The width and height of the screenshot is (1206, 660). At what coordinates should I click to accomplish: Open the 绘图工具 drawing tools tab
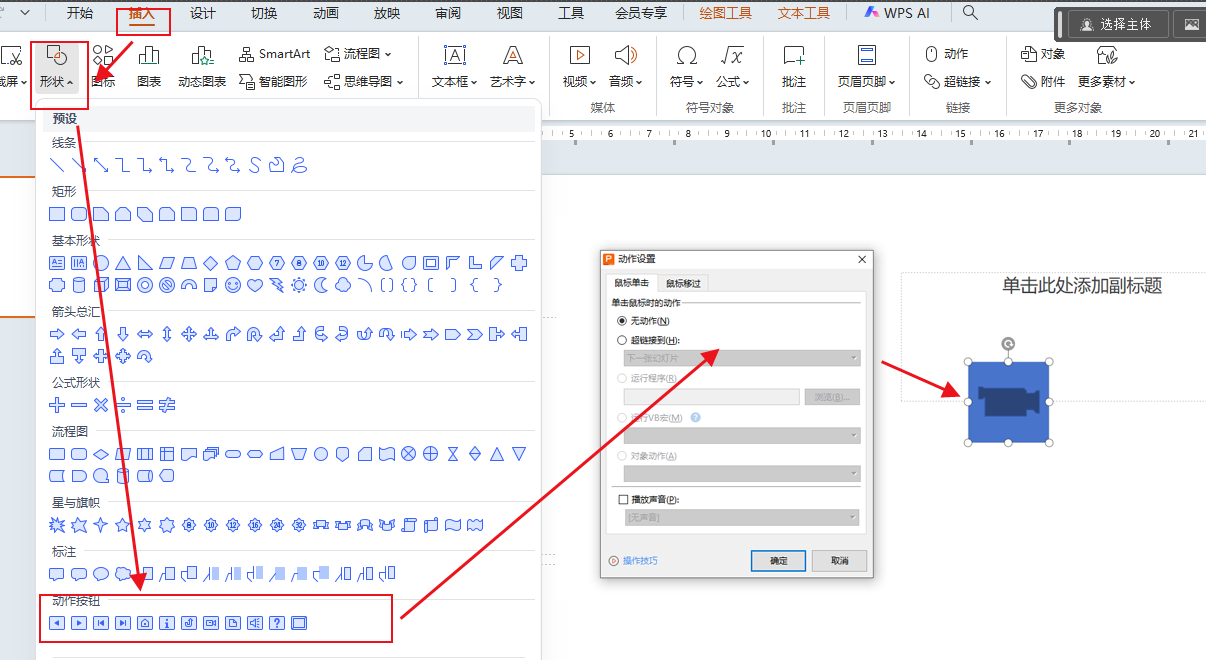726,13
